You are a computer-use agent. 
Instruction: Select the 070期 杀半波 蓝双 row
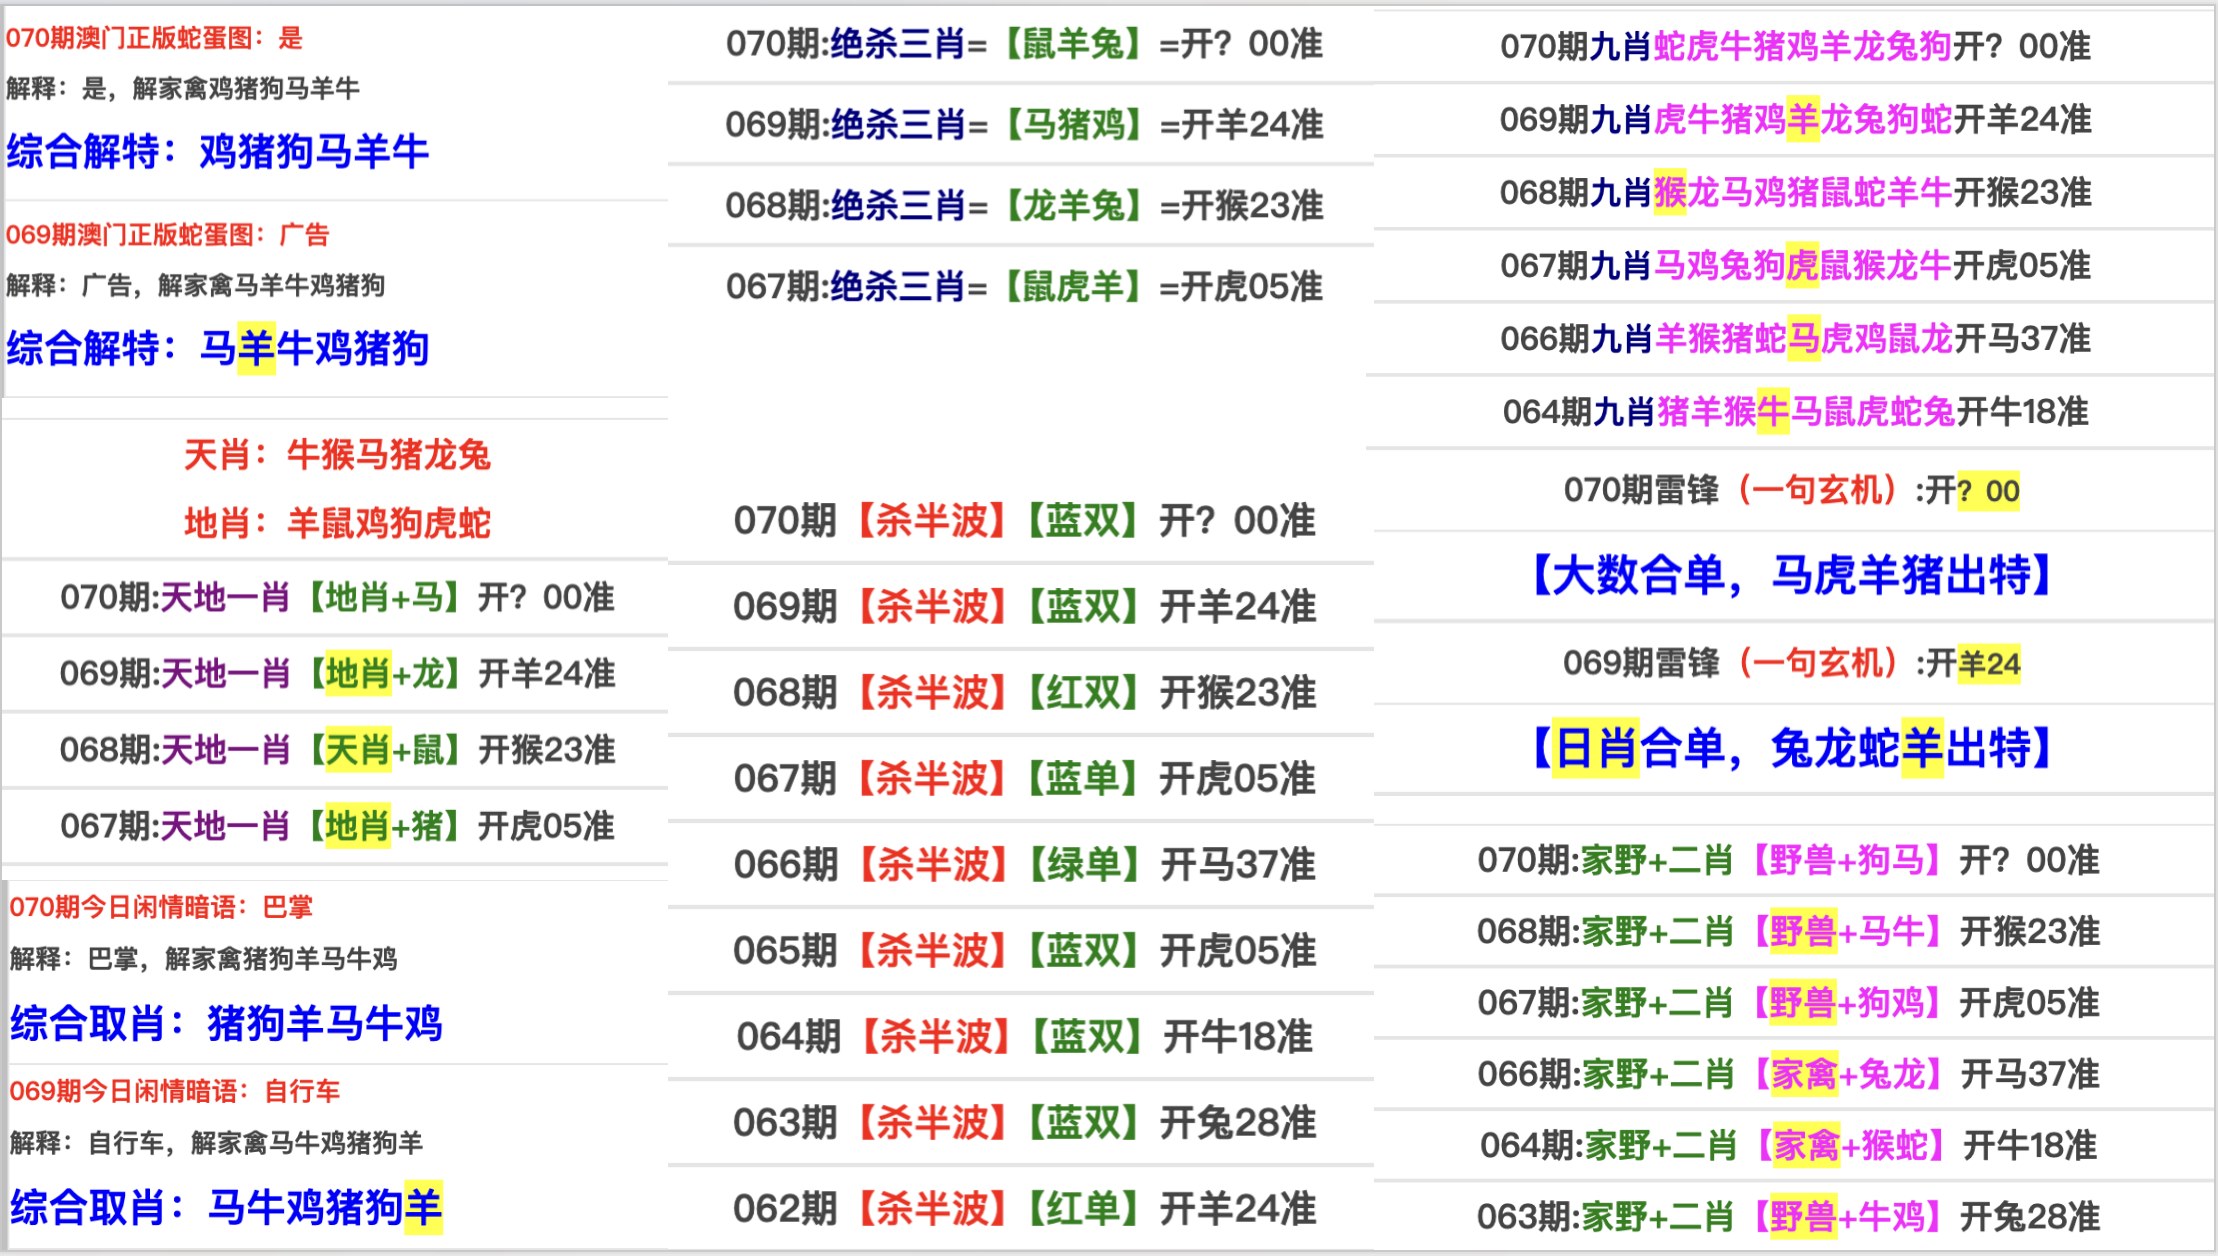[1023, 521]
